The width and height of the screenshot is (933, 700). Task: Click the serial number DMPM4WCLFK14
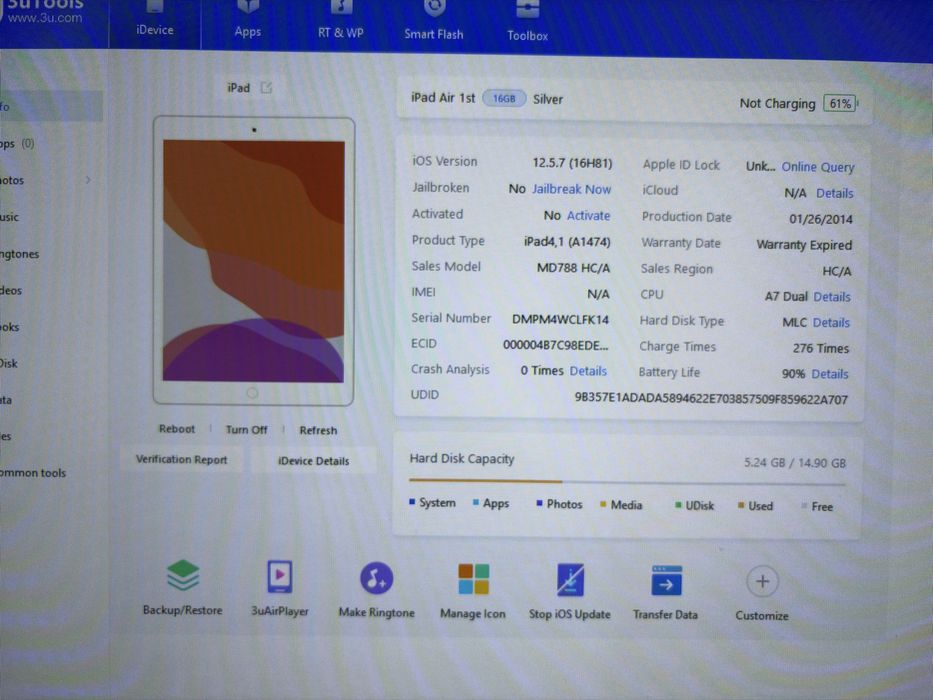560,320
